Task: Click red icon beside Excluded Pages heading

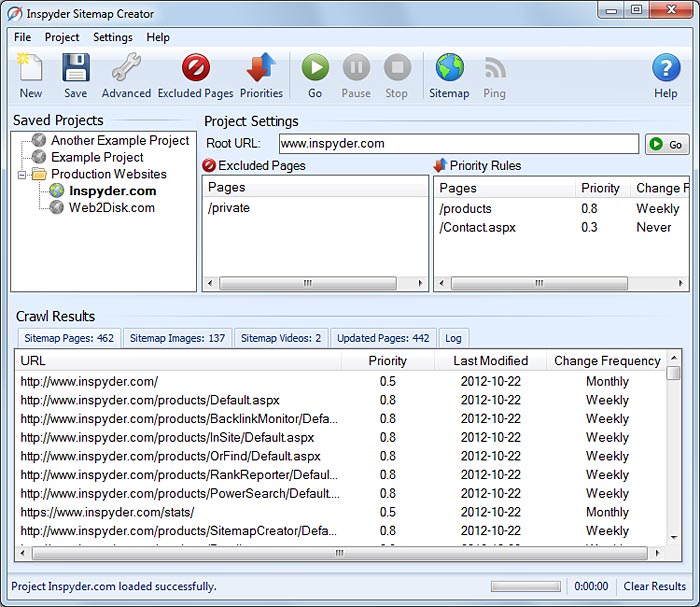Action: 208,166
